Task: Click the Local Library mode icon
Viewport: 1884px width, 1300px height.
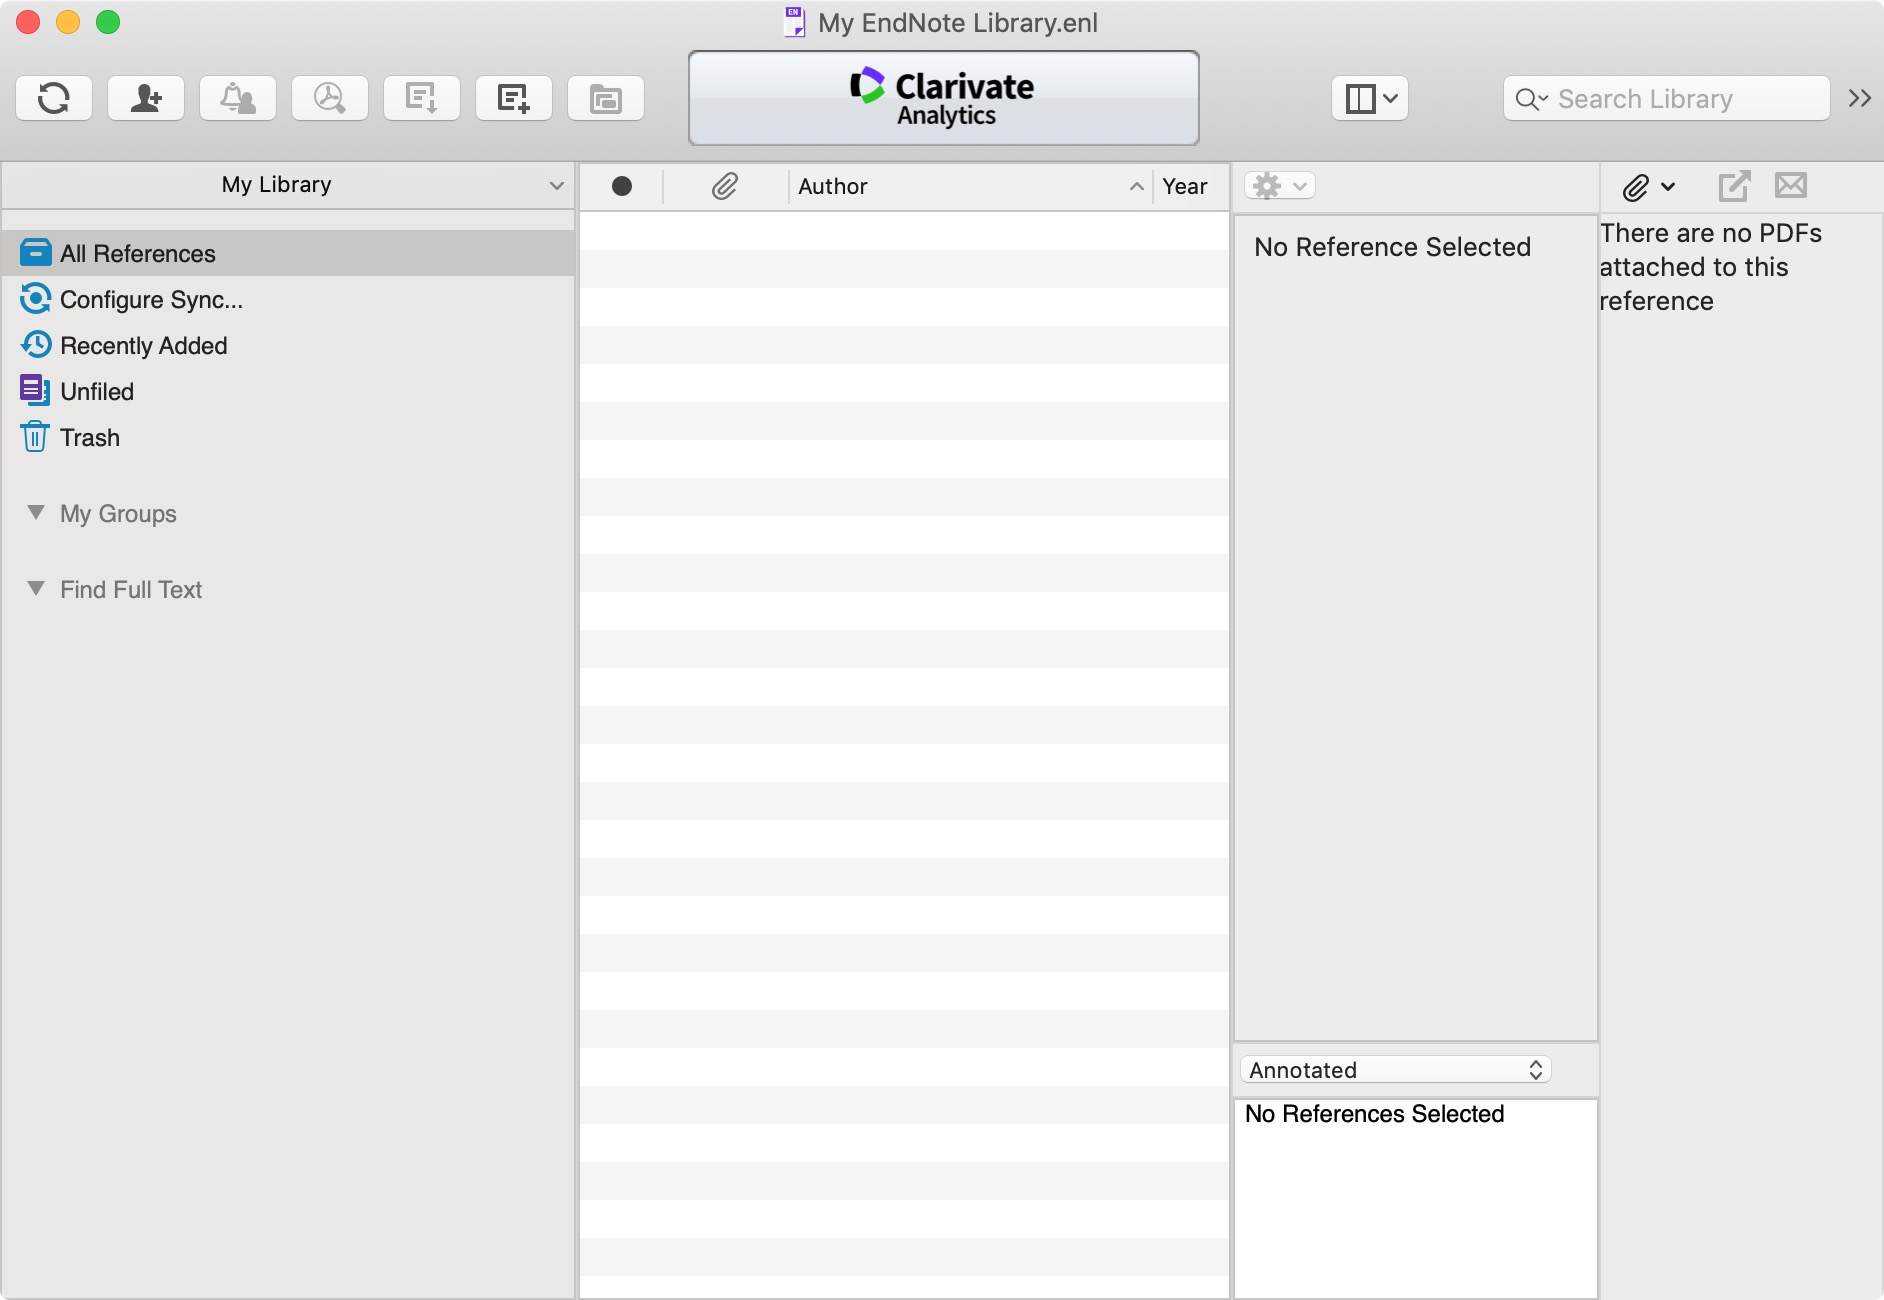Action: pyautogui.click(x=606, y=98)
